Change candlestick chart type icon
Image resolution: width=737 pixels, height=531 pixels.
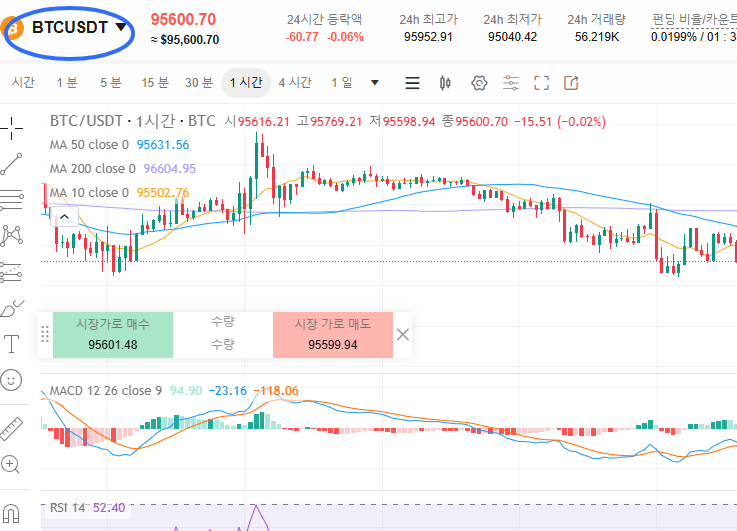[x=446, y=83]
